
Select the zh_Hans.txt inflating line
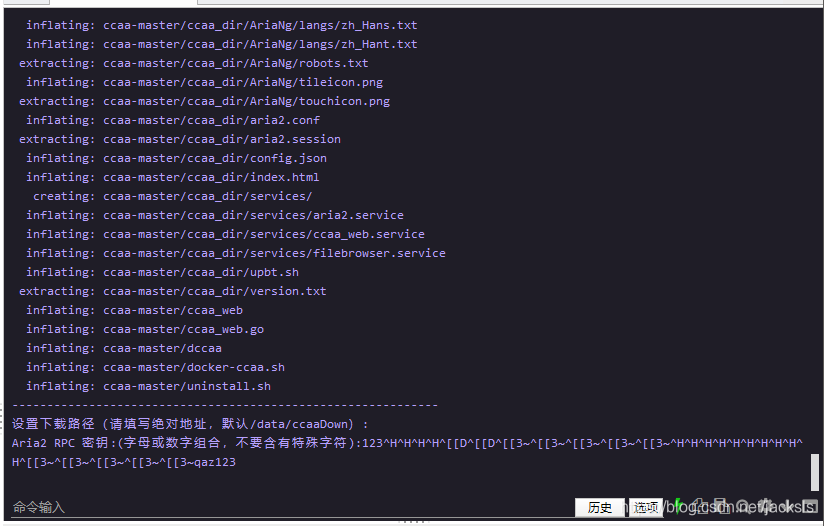pos(222,25)
